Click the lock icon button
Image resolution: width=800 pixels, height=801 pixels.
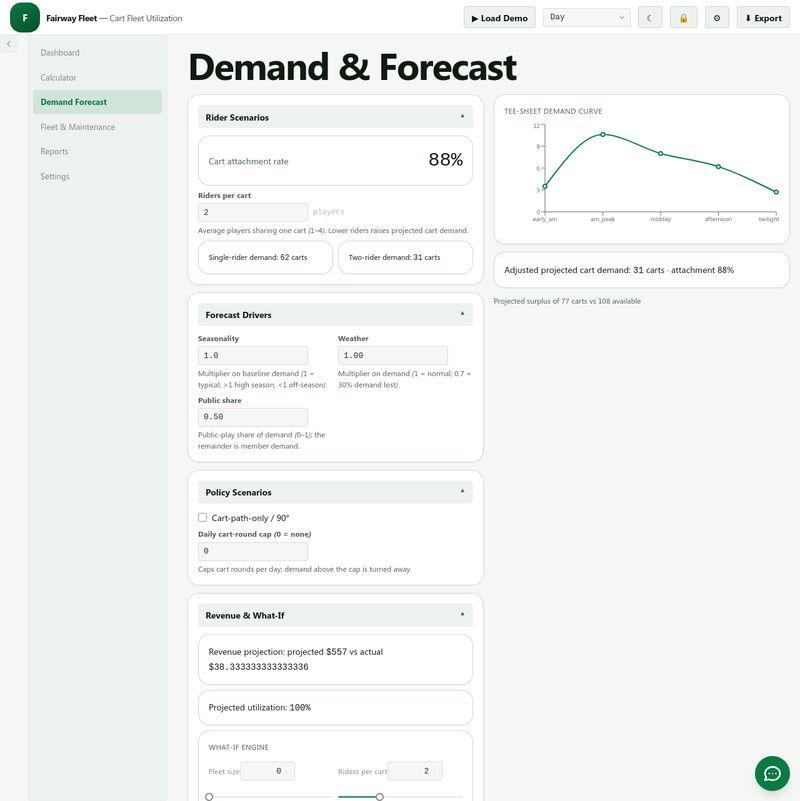683,18
